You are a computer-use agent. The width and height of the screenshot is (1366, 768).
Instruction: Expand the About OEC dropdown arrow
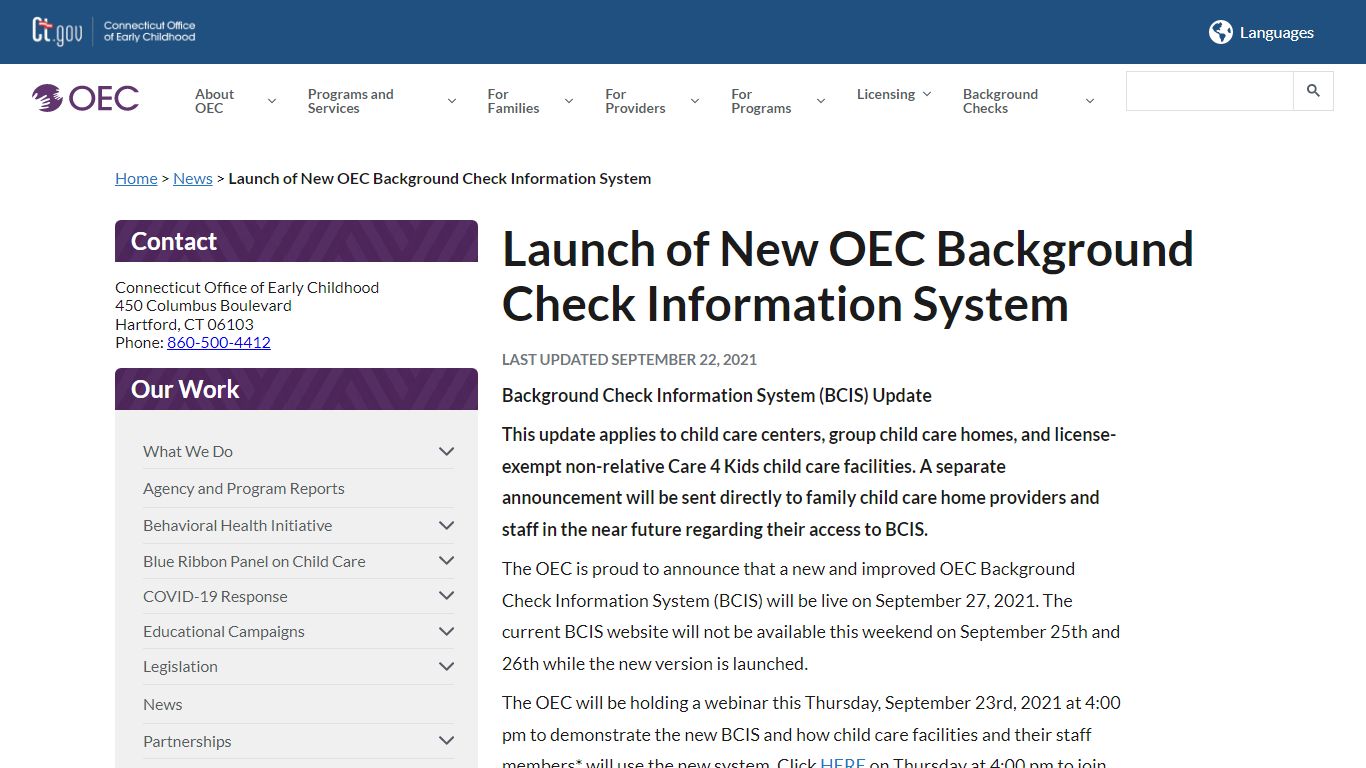pos(271,101)
